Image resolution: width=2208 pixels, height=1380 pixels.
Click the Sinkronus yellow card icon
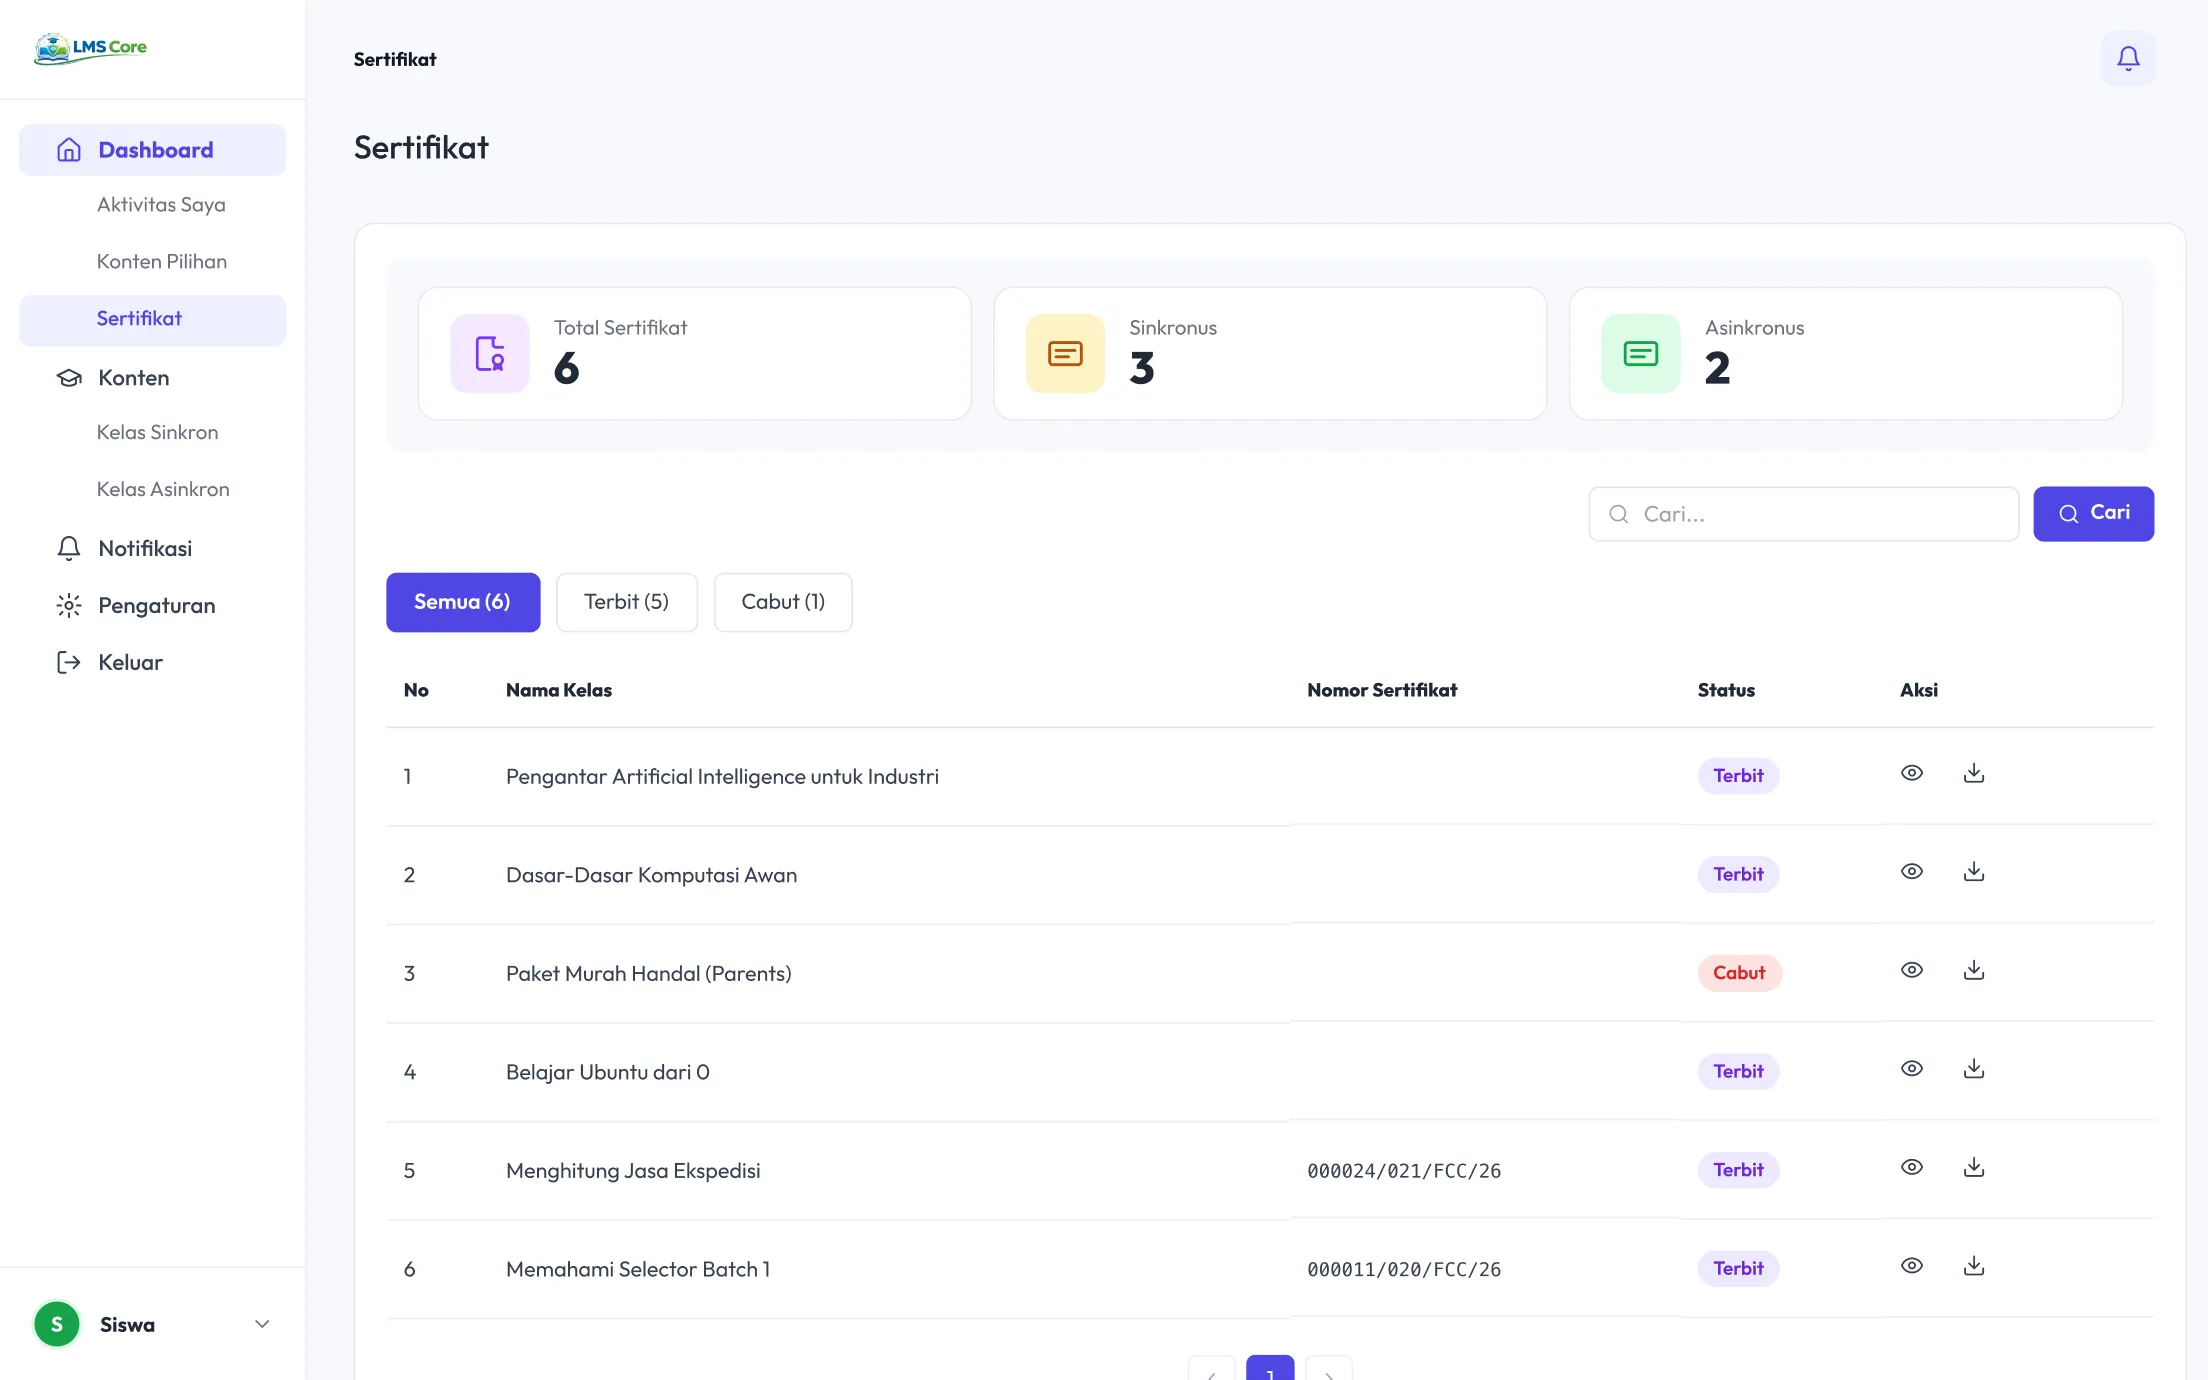[1065, 354]
